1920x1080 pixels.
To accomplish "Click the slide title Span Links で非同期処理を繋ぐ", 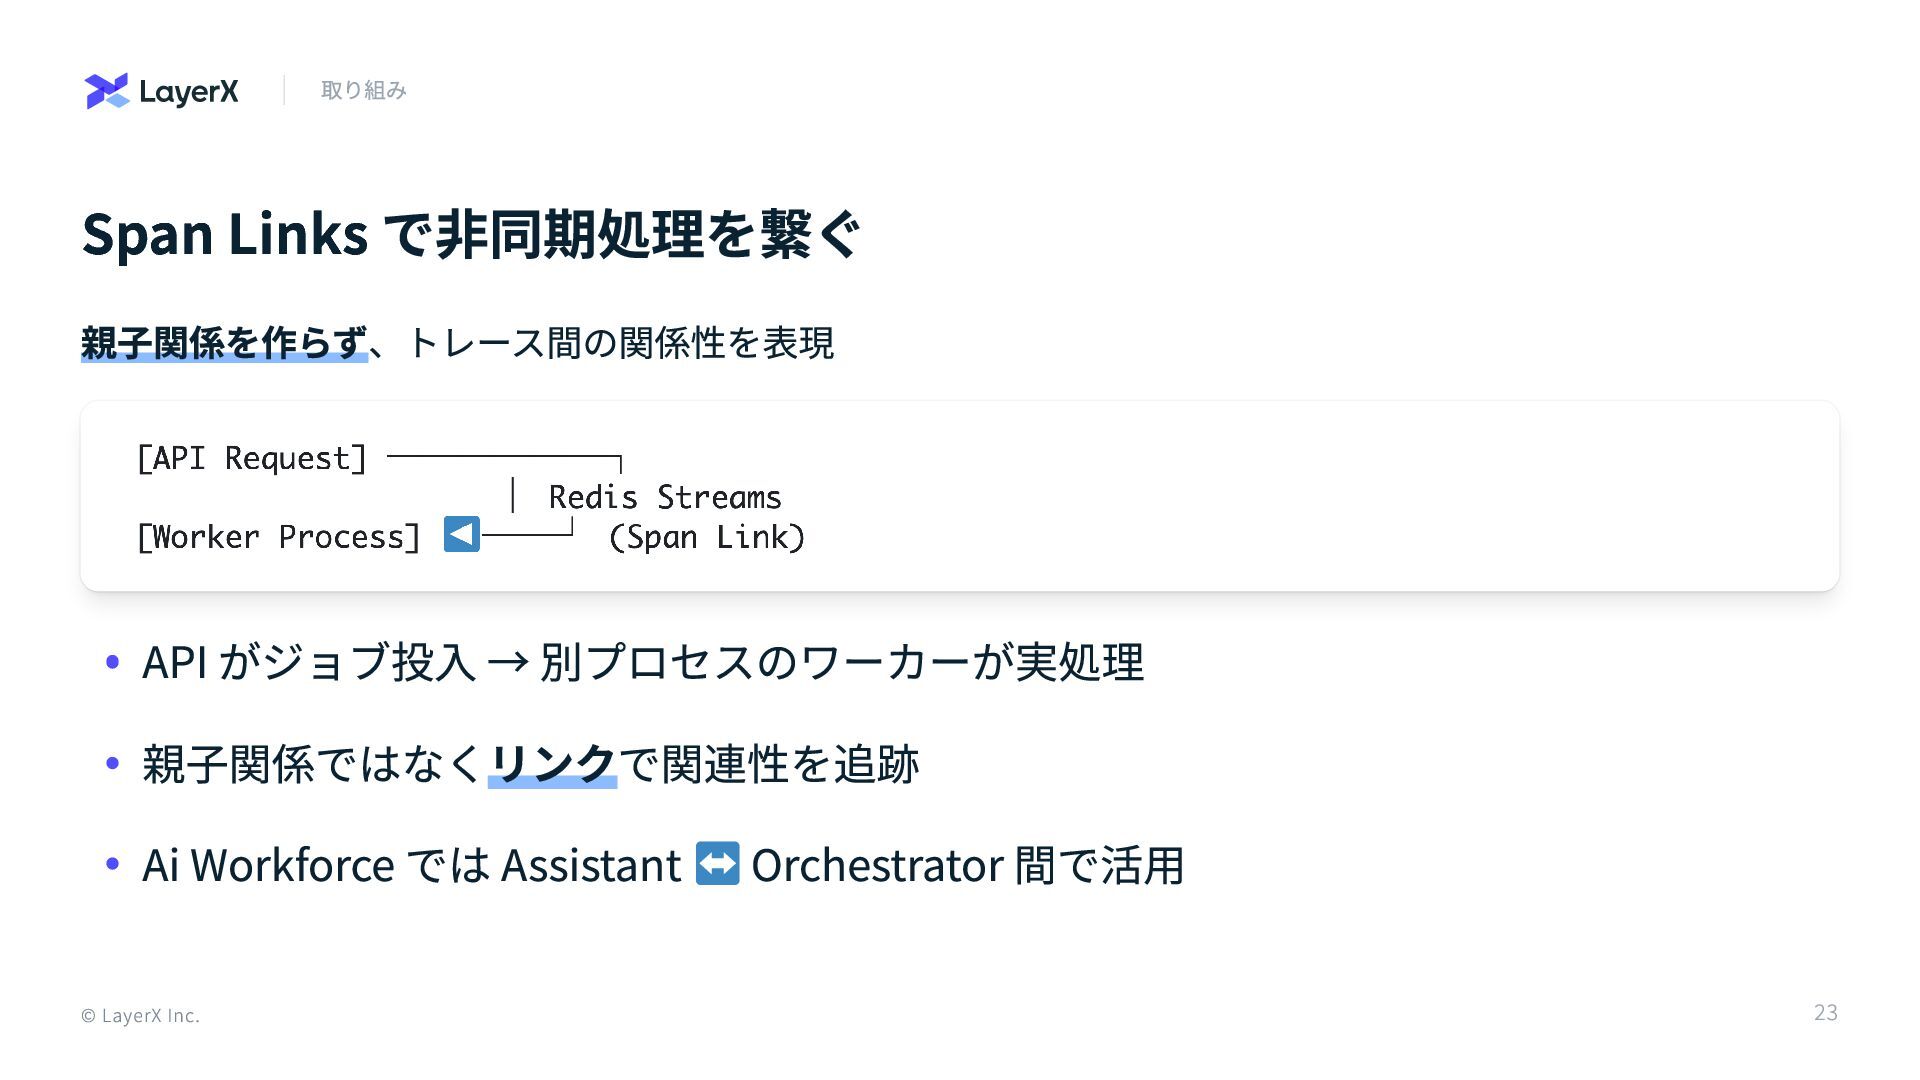I will (x=470, y=234).
